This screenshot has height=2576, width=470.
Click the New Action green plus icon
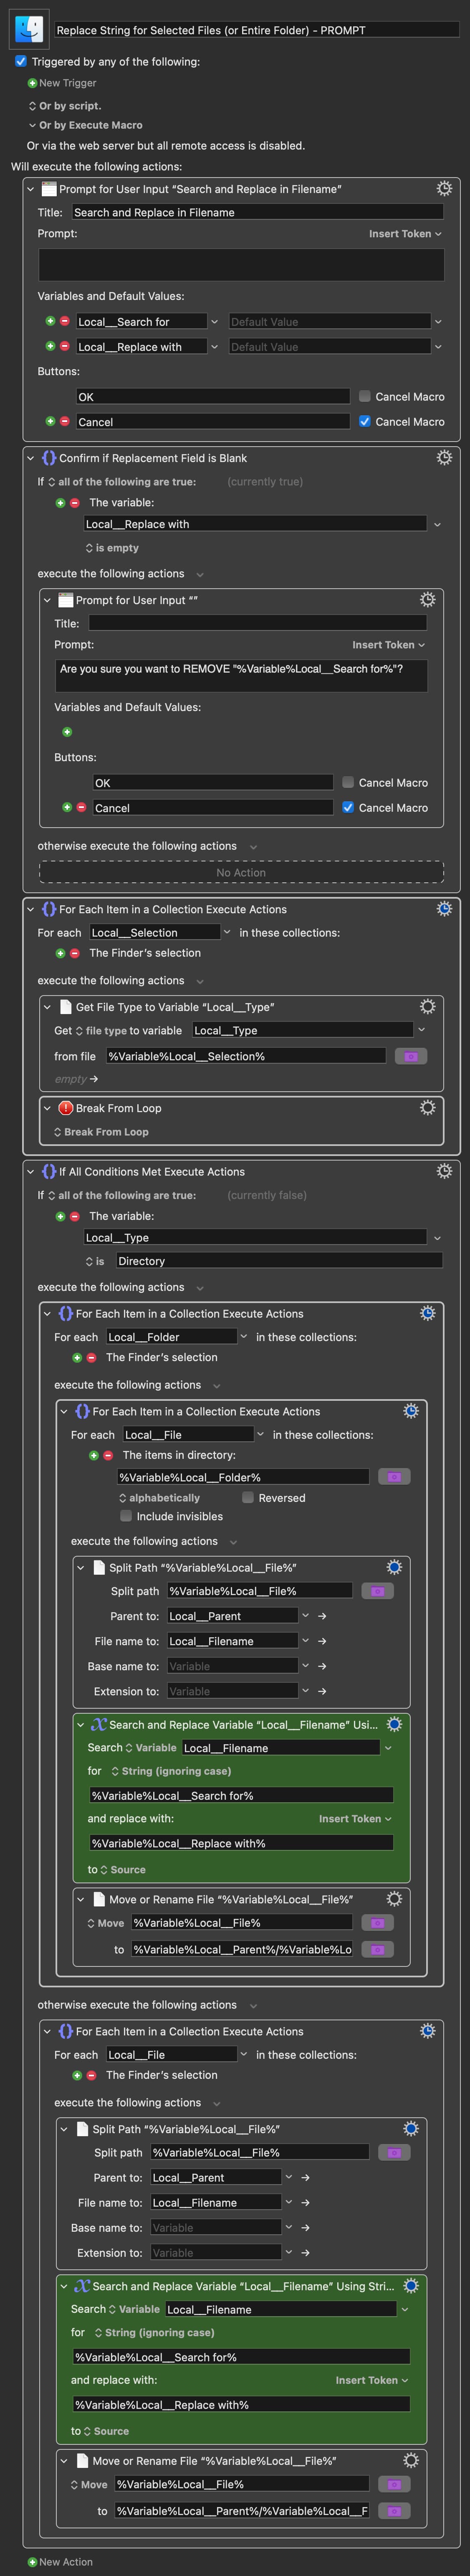32,2561
